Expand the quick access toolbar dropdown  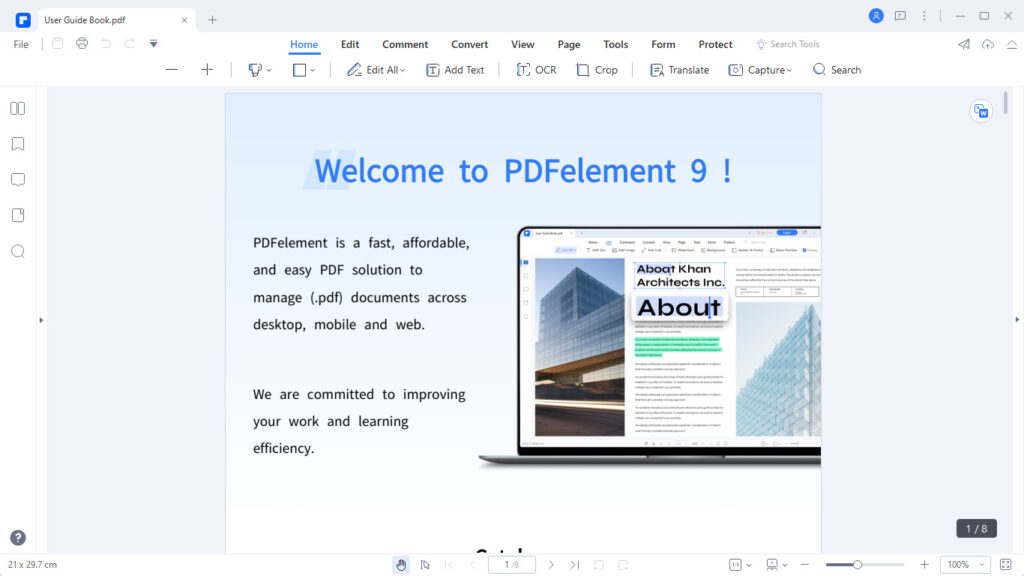[153, 43]
